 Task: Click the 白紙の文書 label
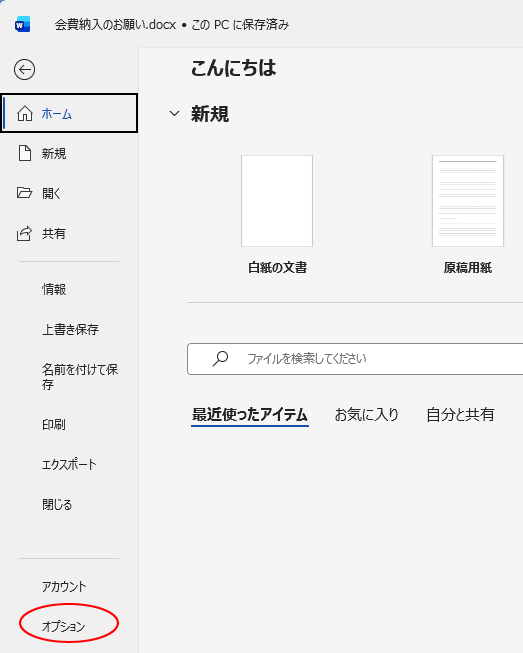[277, 267]
